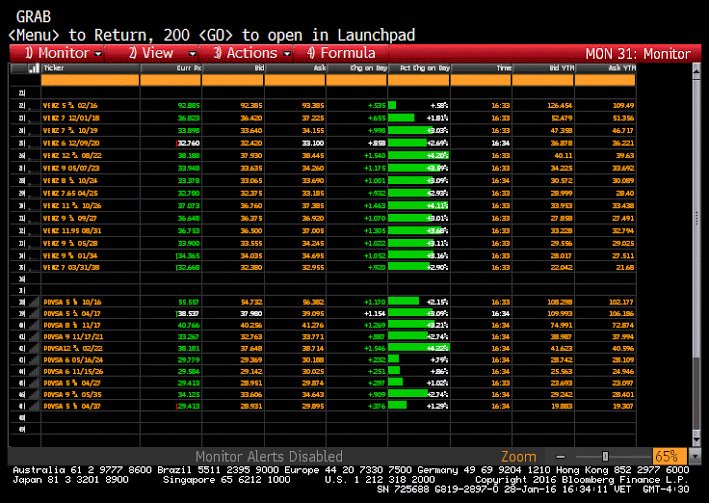Click the orange filter field under Ticker
The height and width of the screenshot is (503, 709).
90,81
